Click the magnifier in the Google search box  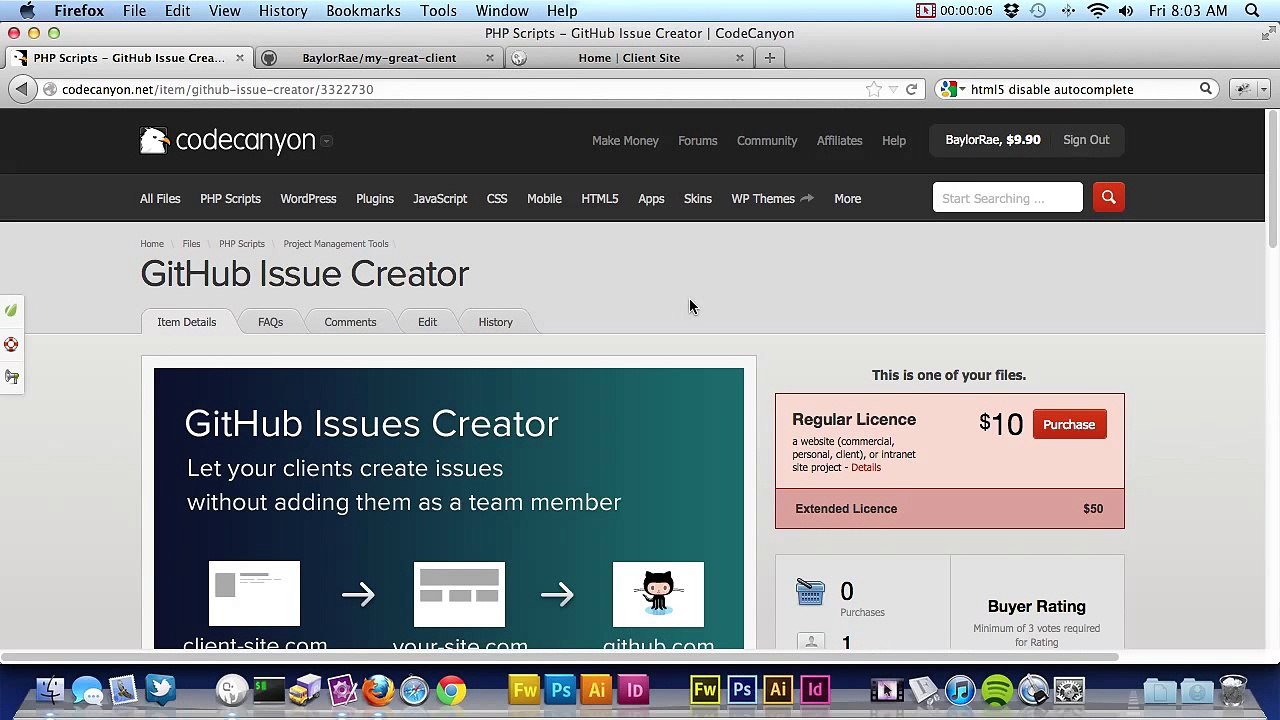tap(1206, 89)
